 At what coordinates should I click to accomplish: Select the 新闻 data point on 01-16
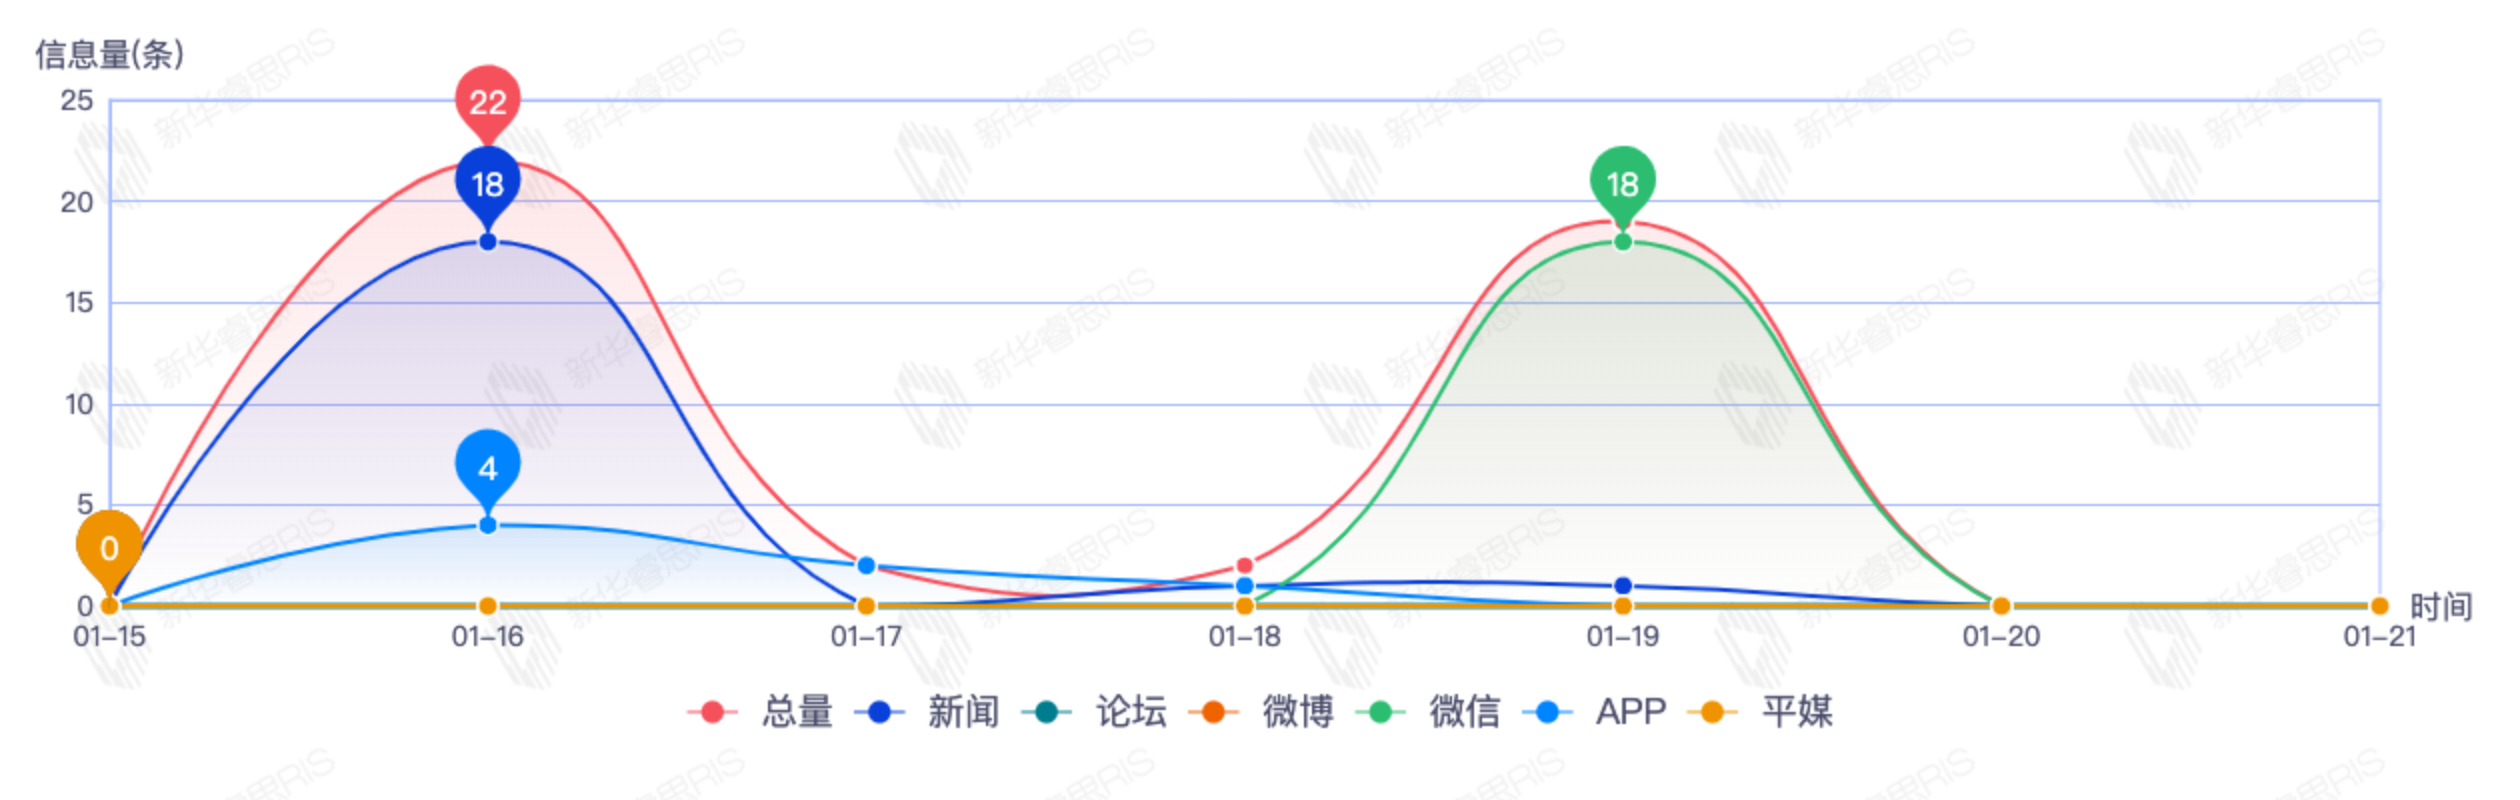487,242
